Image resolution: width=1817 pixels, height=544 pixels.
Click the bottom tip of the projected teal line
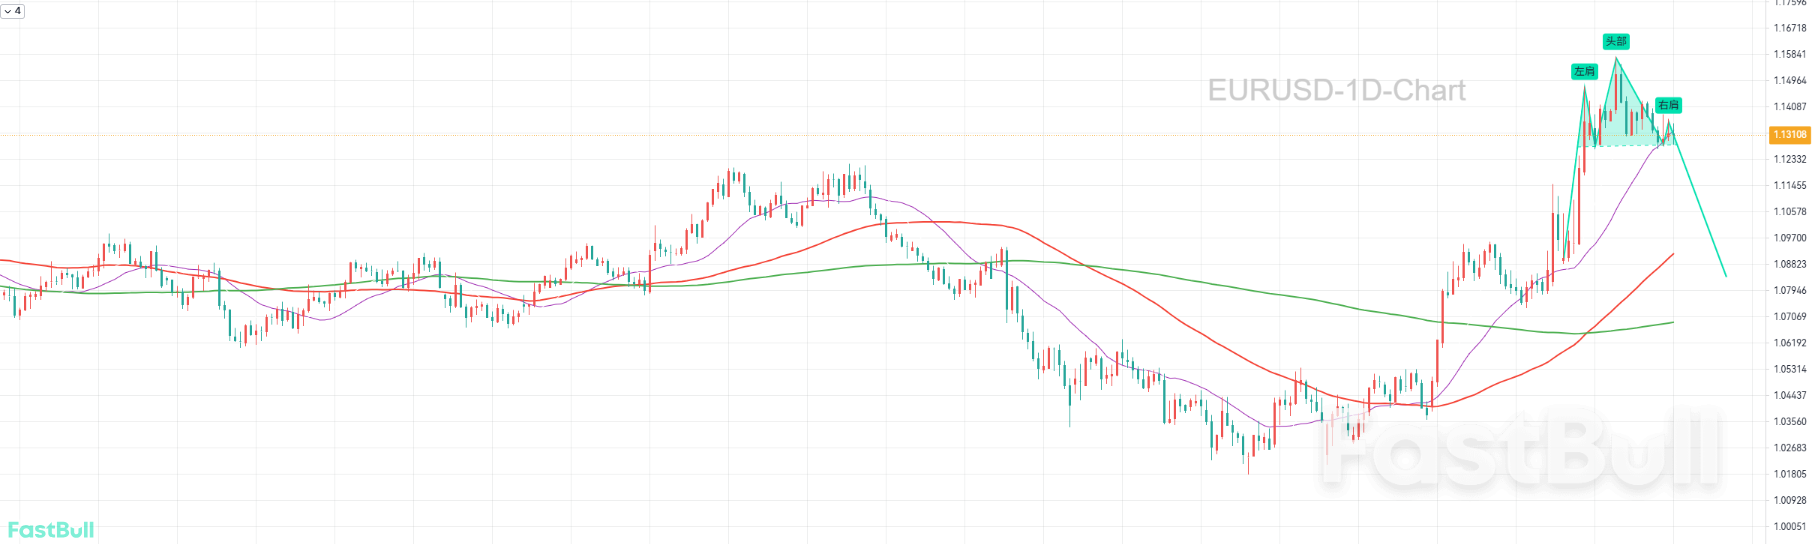coord(1726,276)
